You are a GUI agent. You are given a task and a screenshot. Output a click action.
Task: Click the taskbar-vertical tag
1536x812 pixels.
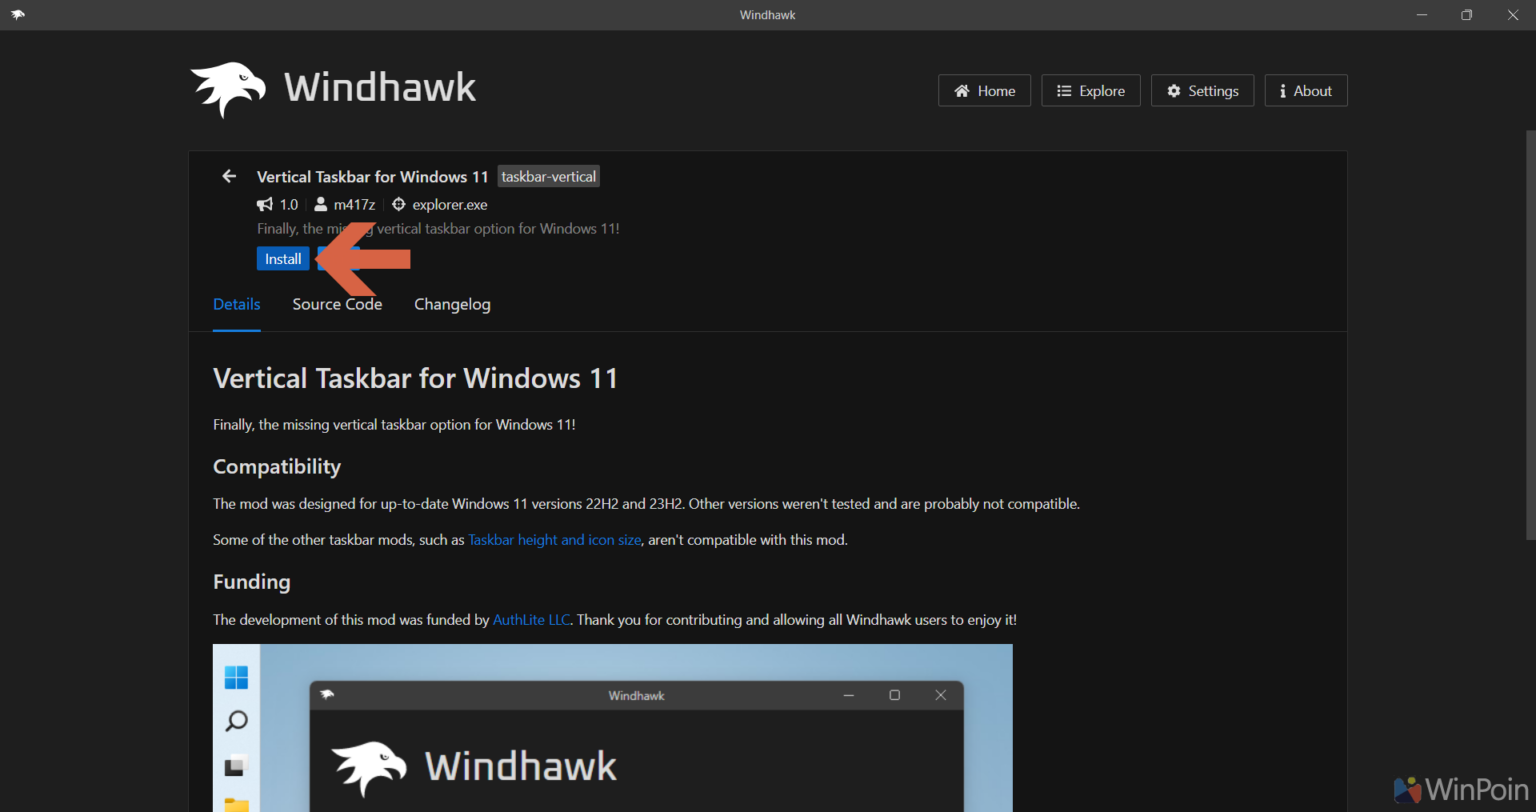548,176
